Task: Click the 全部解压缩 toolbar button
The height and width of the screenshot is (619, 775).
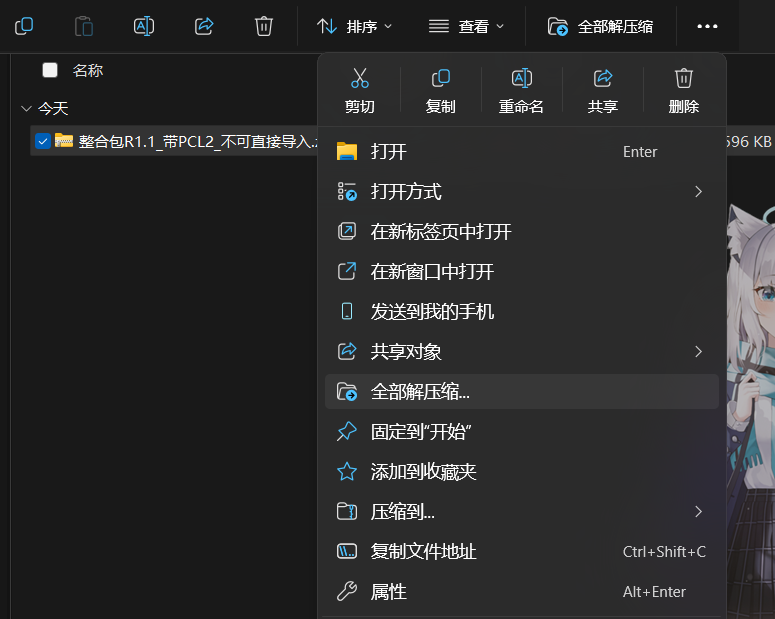Action: pyautogui.click(x=601, y=26)
